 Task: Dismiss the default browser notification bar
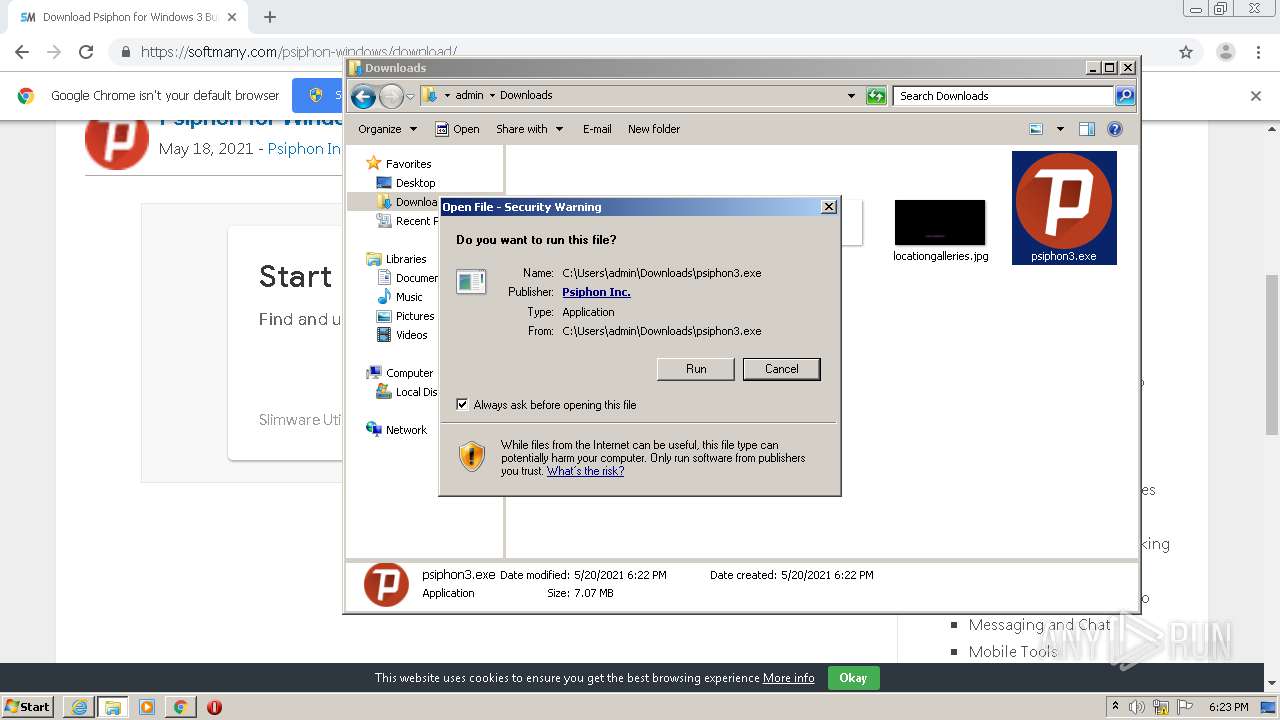pos(1256,96)
